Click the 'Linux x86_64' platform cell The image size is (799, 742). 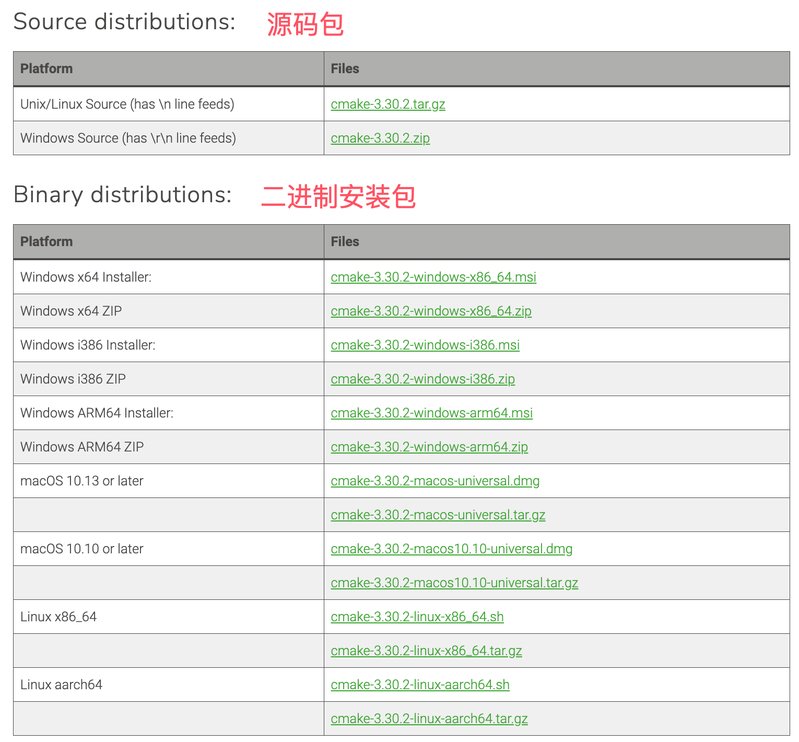pos(168,617)
